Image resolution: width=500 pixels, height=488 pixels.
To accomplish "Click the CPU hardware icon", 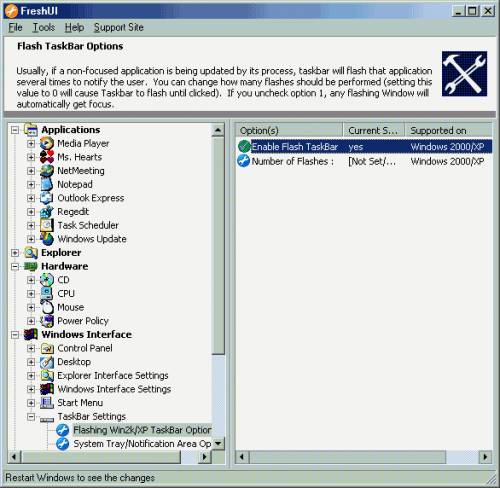I will pyautogui.click(x=47, y=294).
